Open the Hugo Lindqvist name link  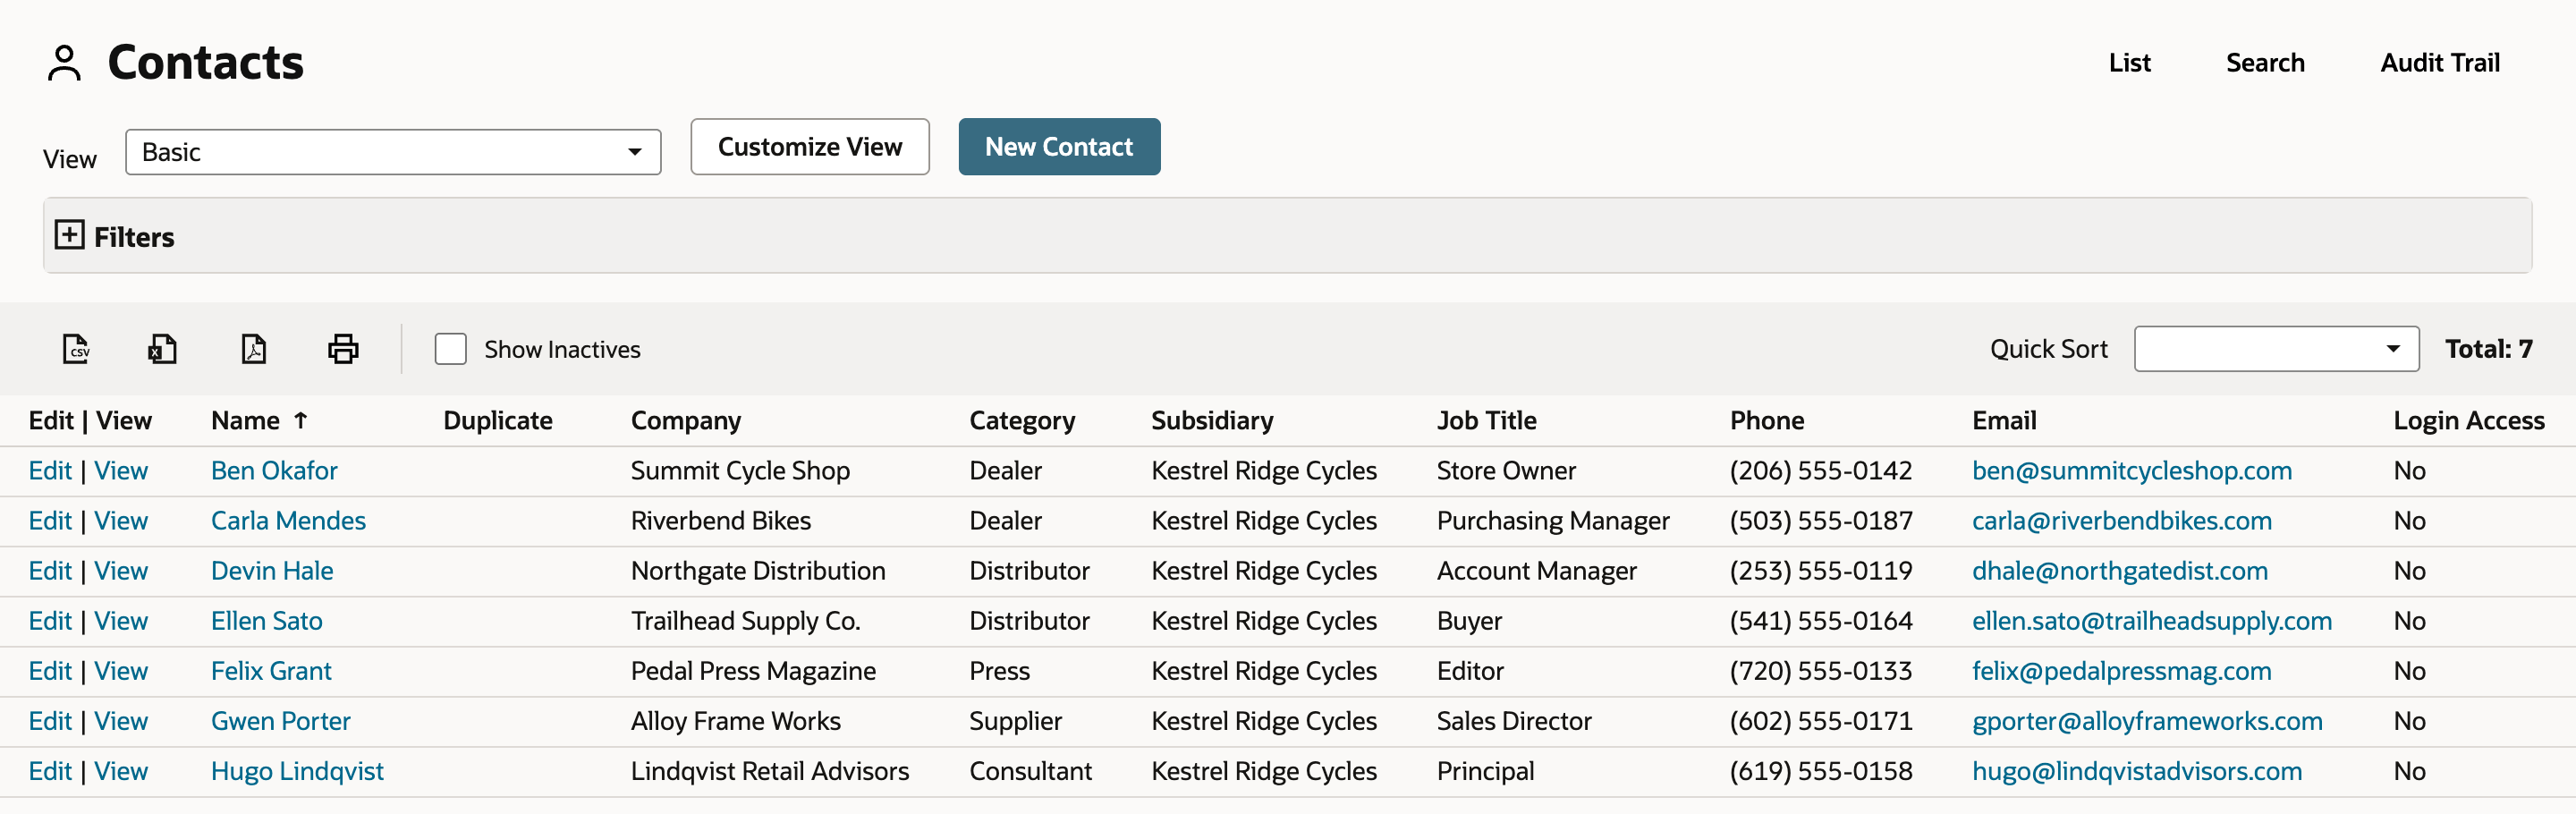click(x=297, y=771)
